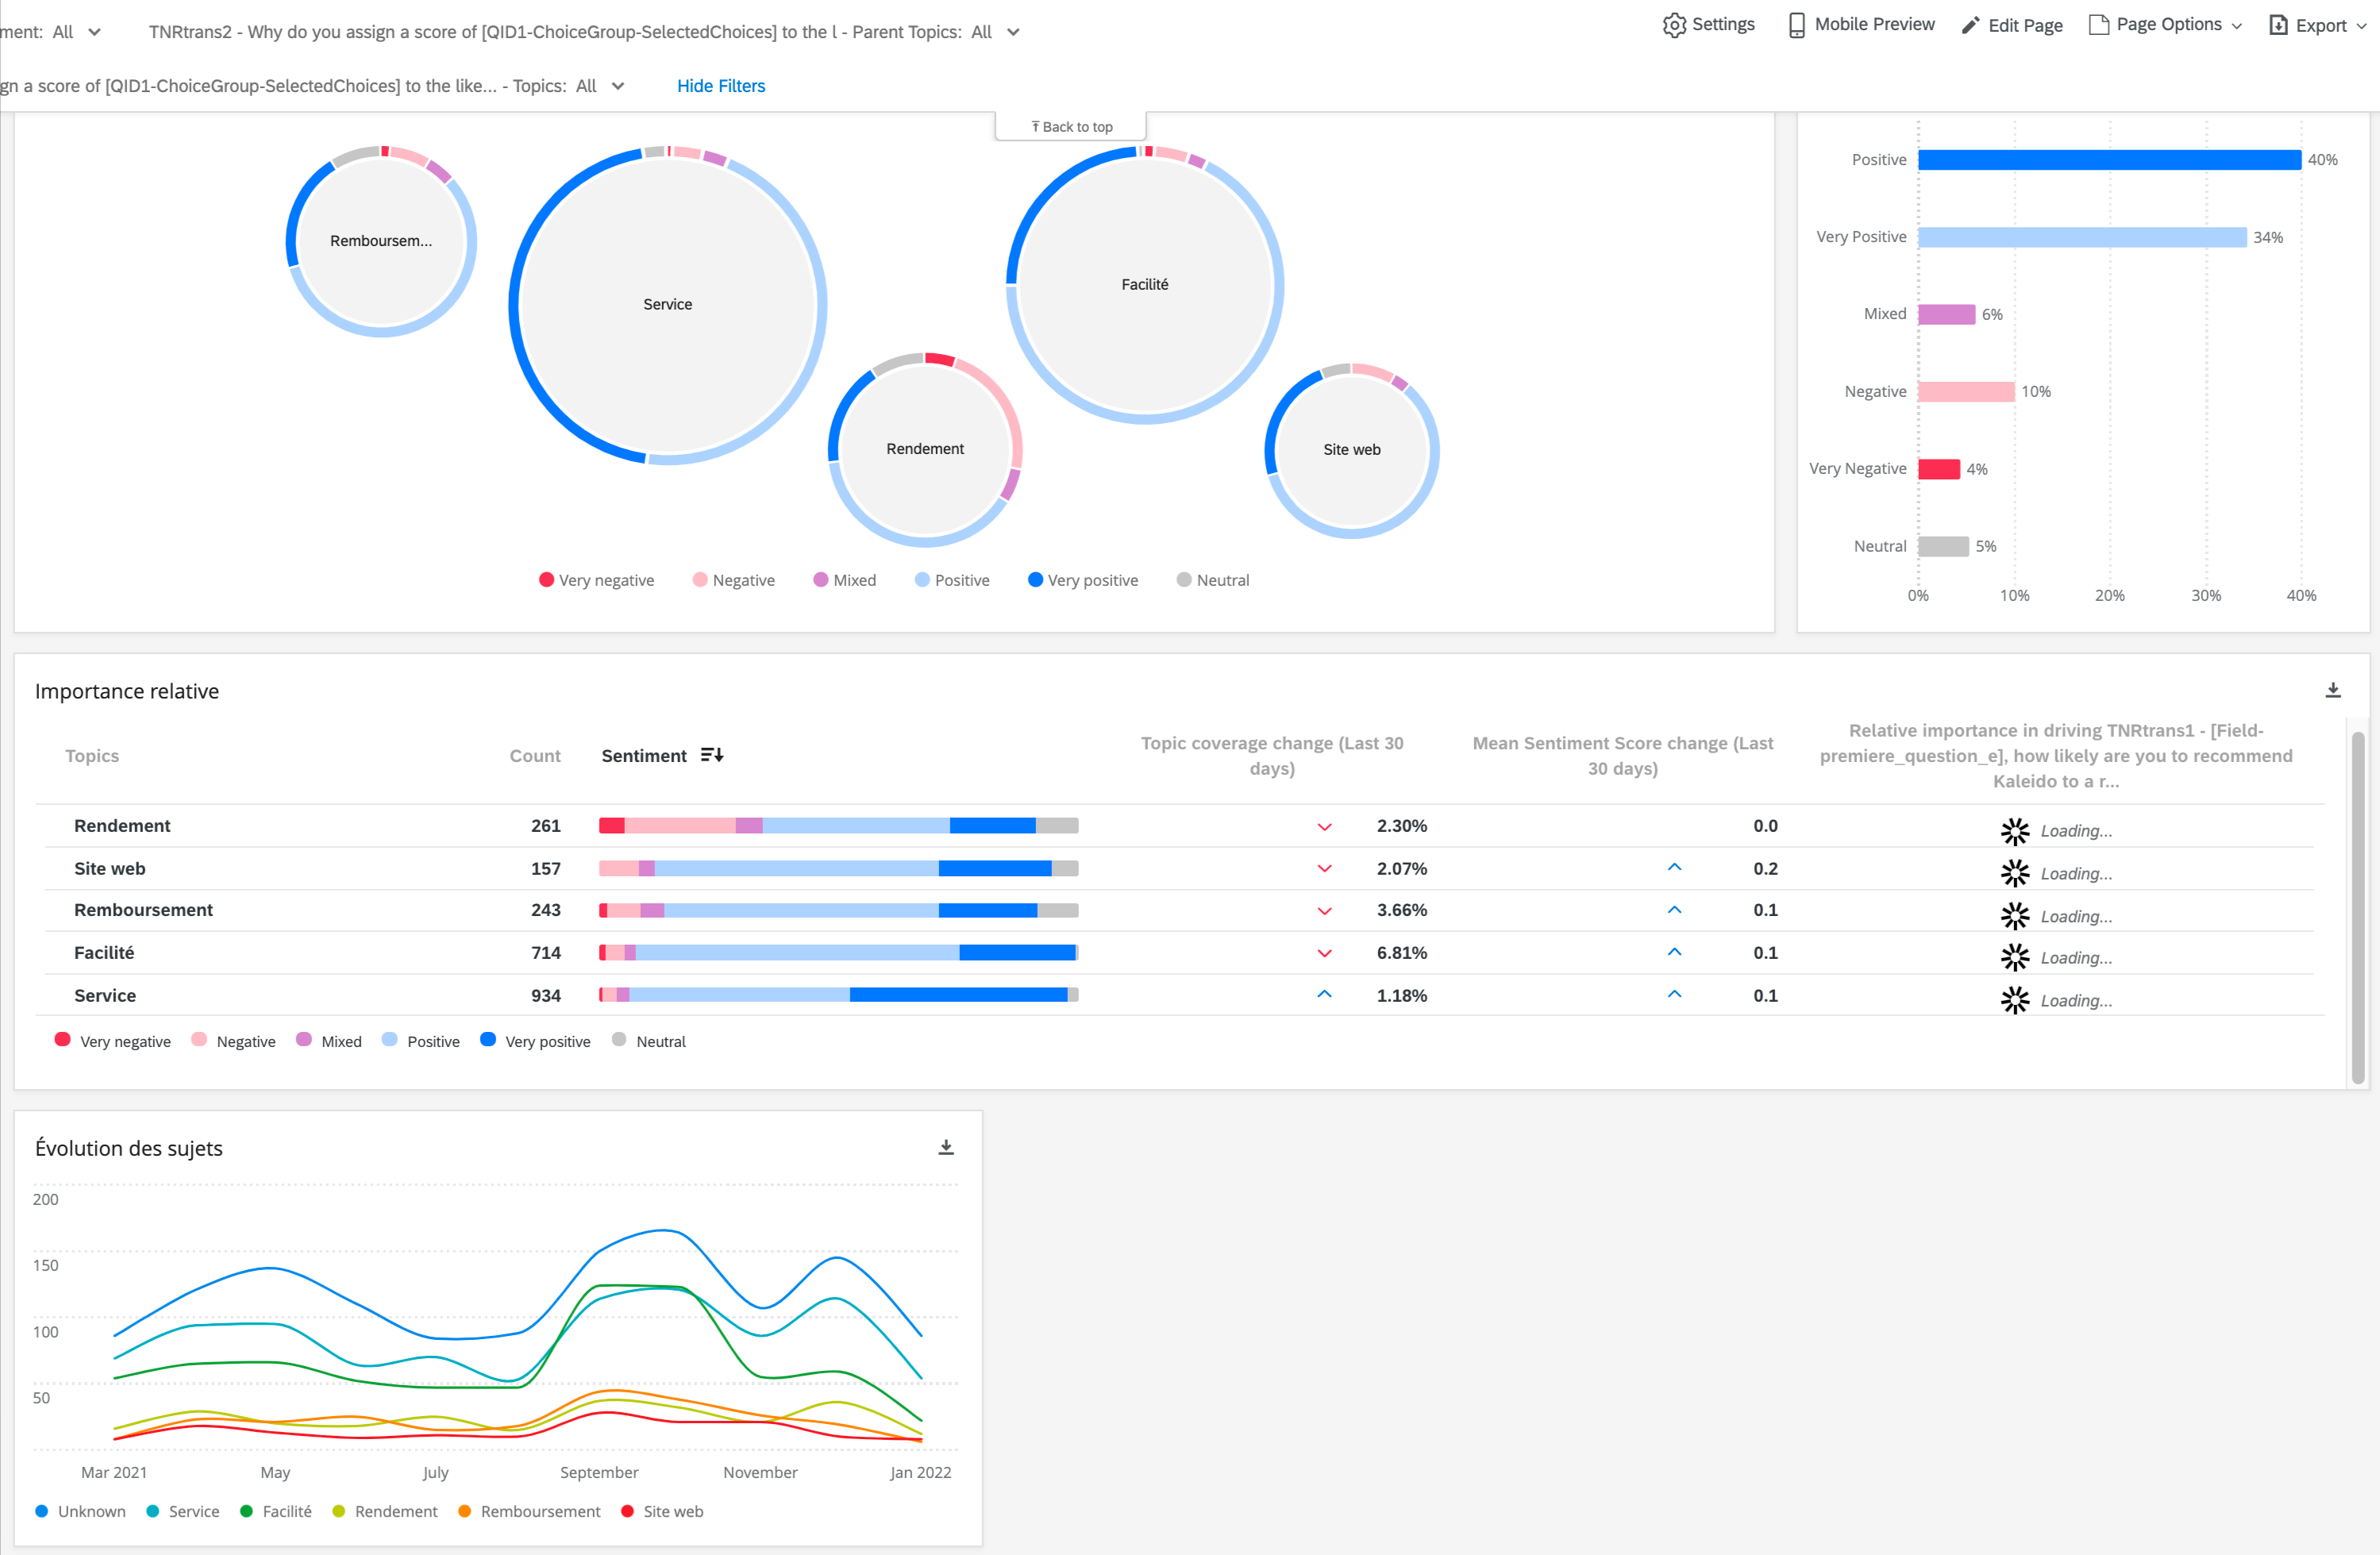Click the Page Options document icon
The width and height of the screenshot is (2380, 1555).
click(2098, 25)
